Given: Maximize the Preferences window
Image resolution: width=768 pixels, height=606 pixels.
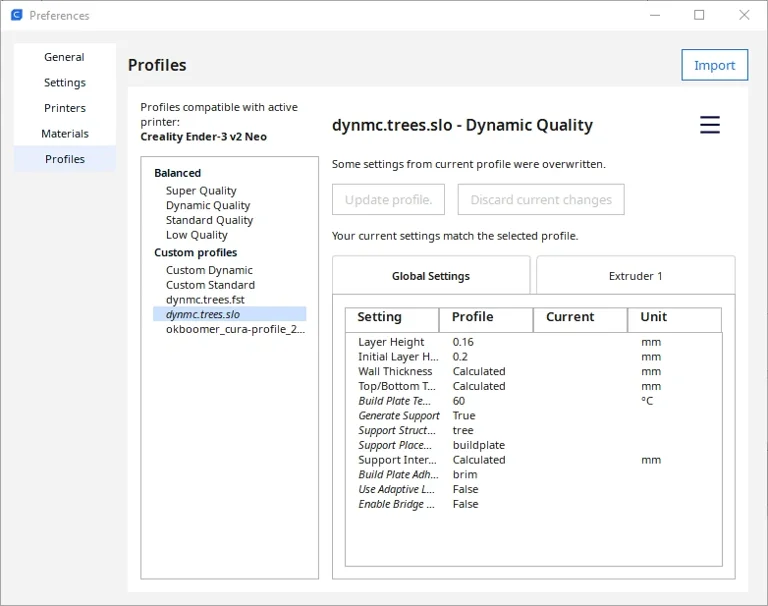Looking at the screenshot, I should click(x=699, y=15).
